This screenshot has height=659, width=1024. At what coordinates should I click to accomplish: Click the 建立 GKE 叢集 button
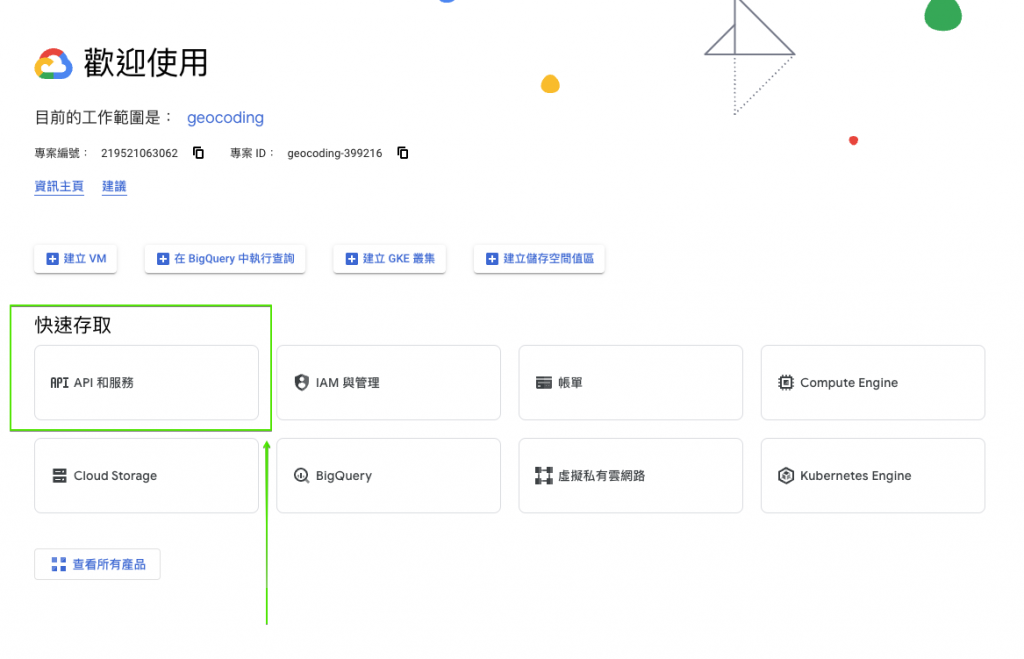tap(390, 259)
